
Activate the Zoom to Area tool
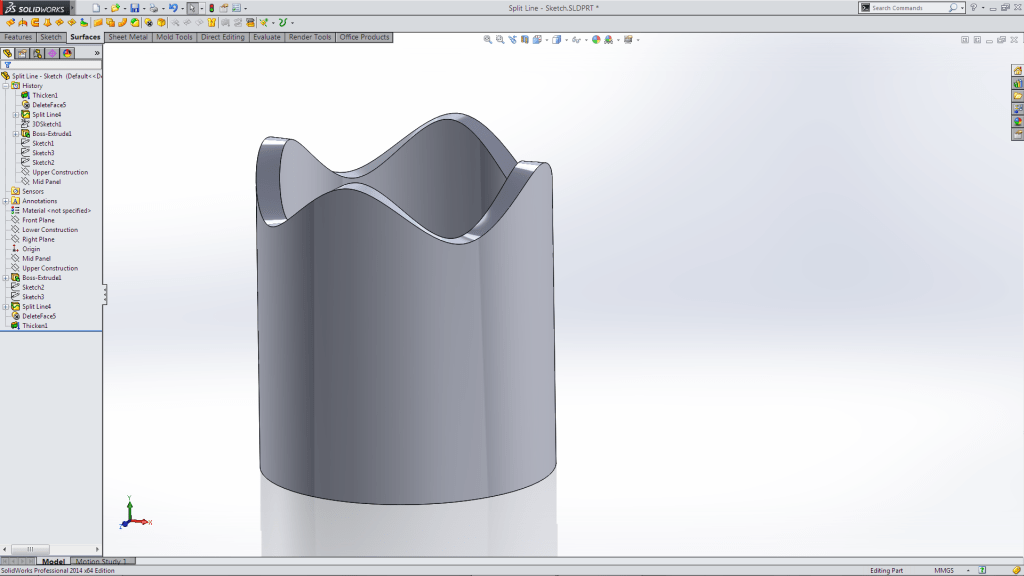(500, 41)
